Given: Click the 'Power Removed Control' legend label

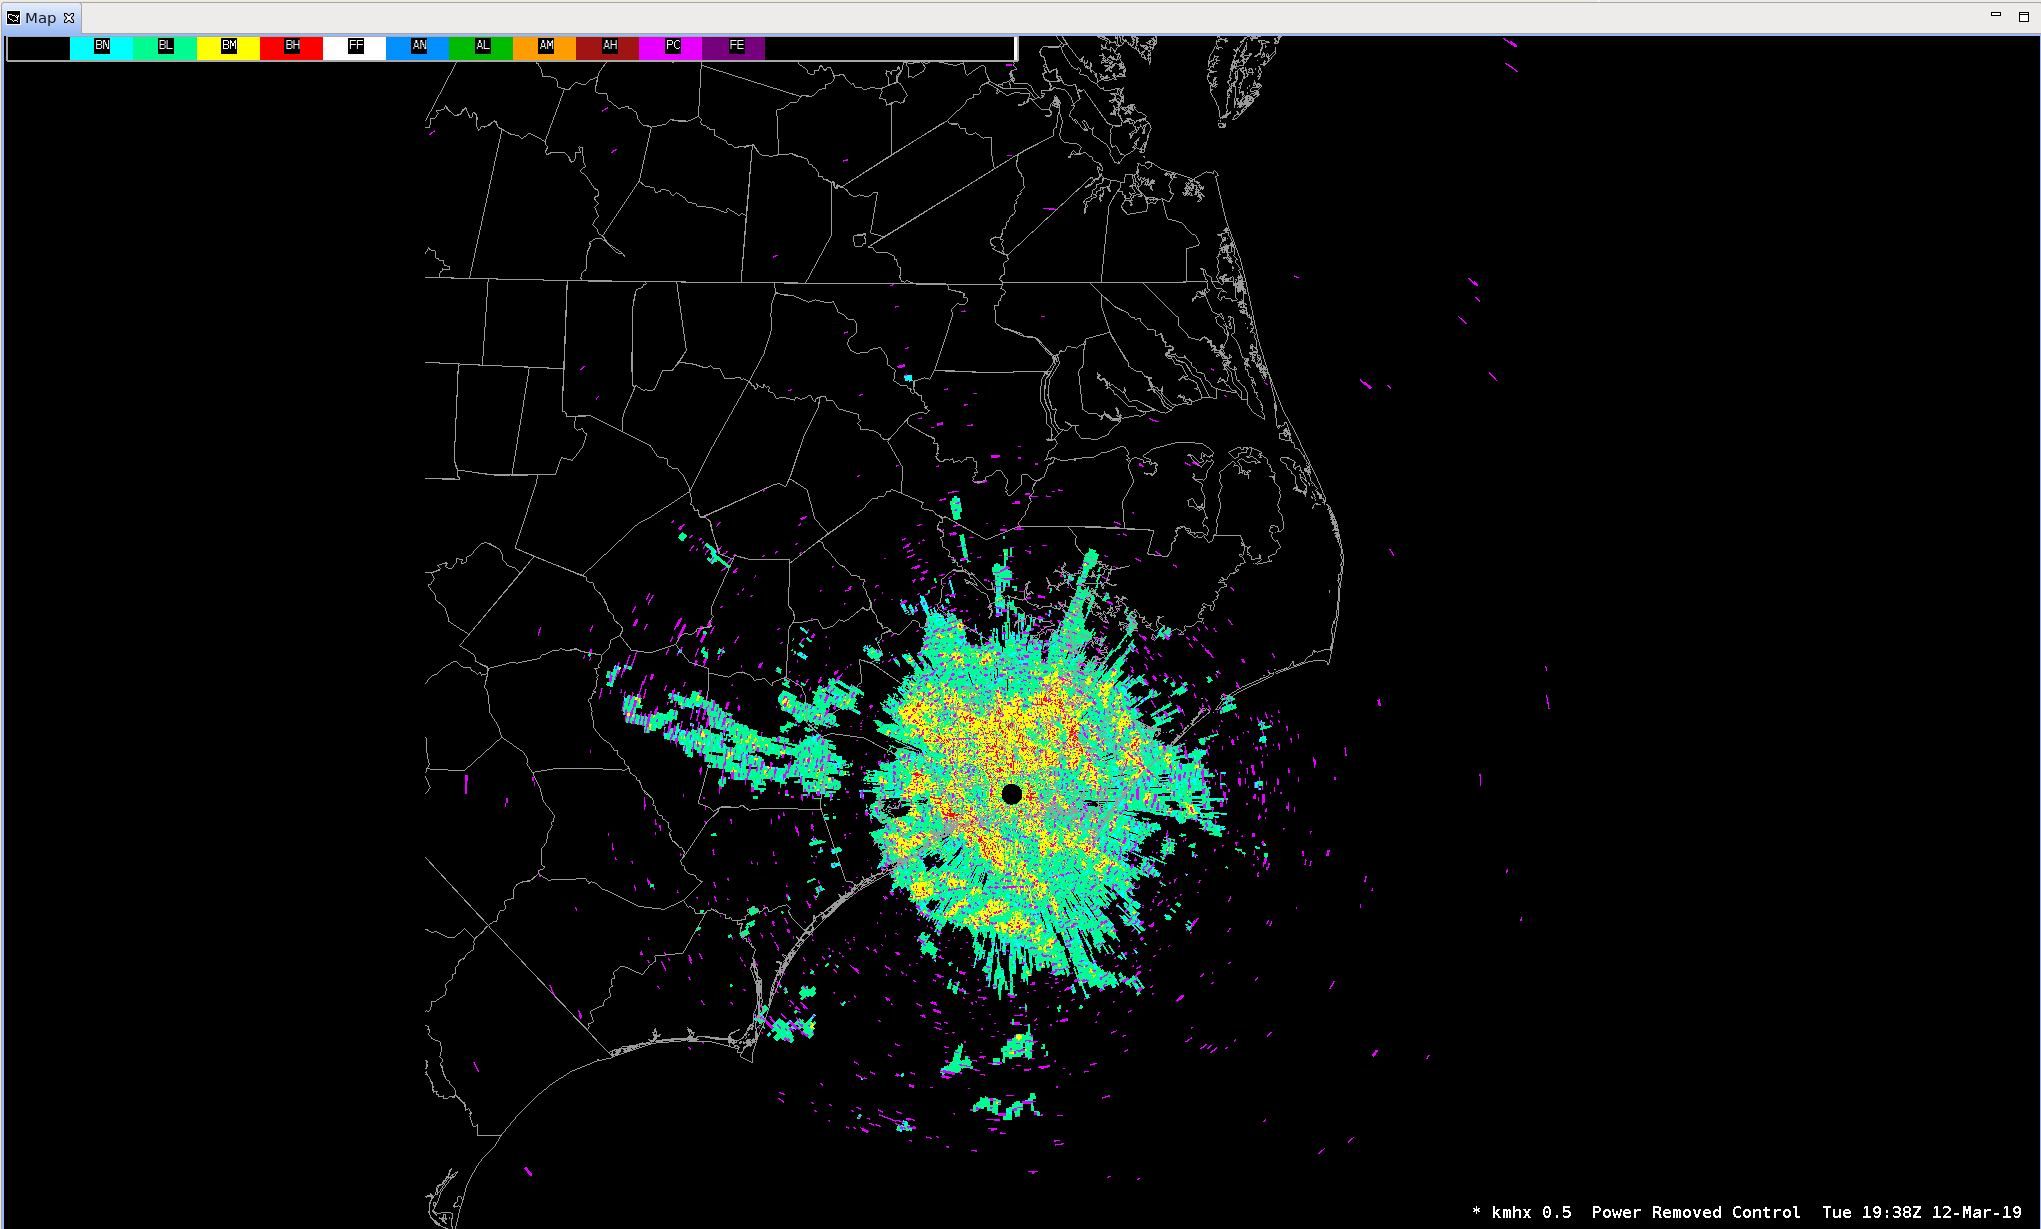Looking at the screenshot, I should point(1696,1212).
